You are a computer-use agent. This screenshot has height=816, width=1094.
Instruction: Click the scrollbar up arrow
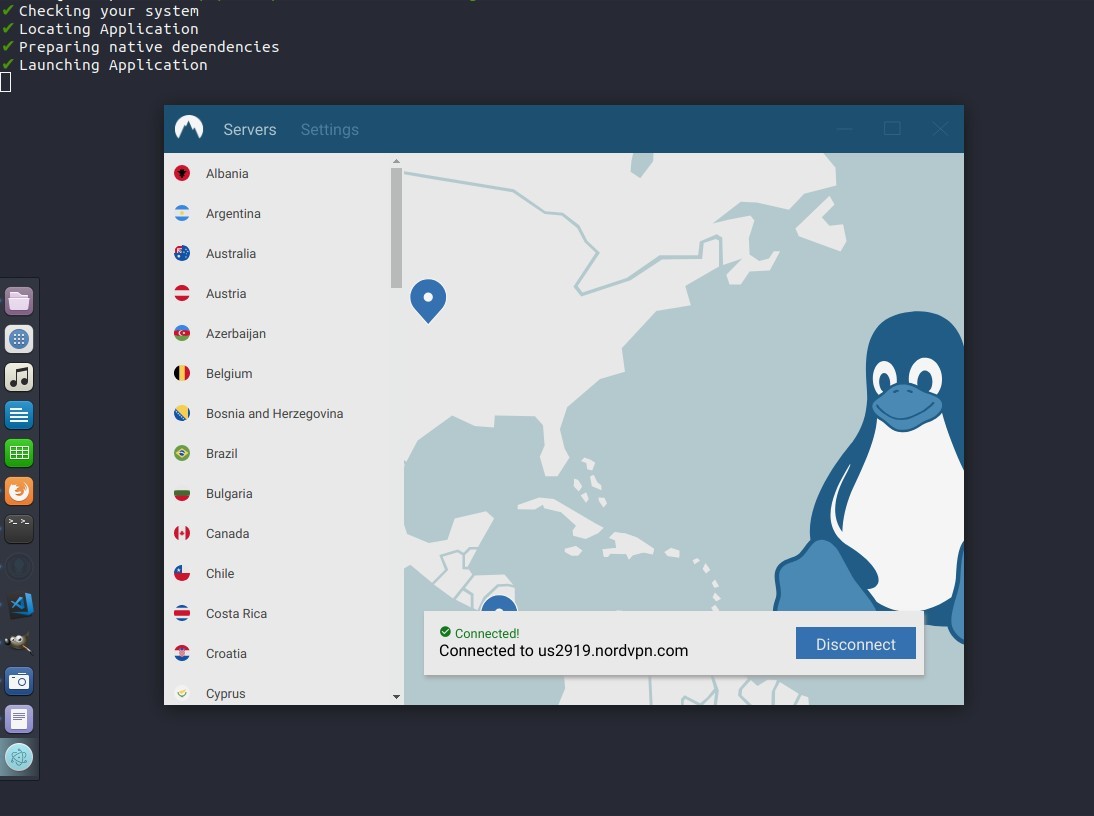pyautogui.click(x=396, y=161)
